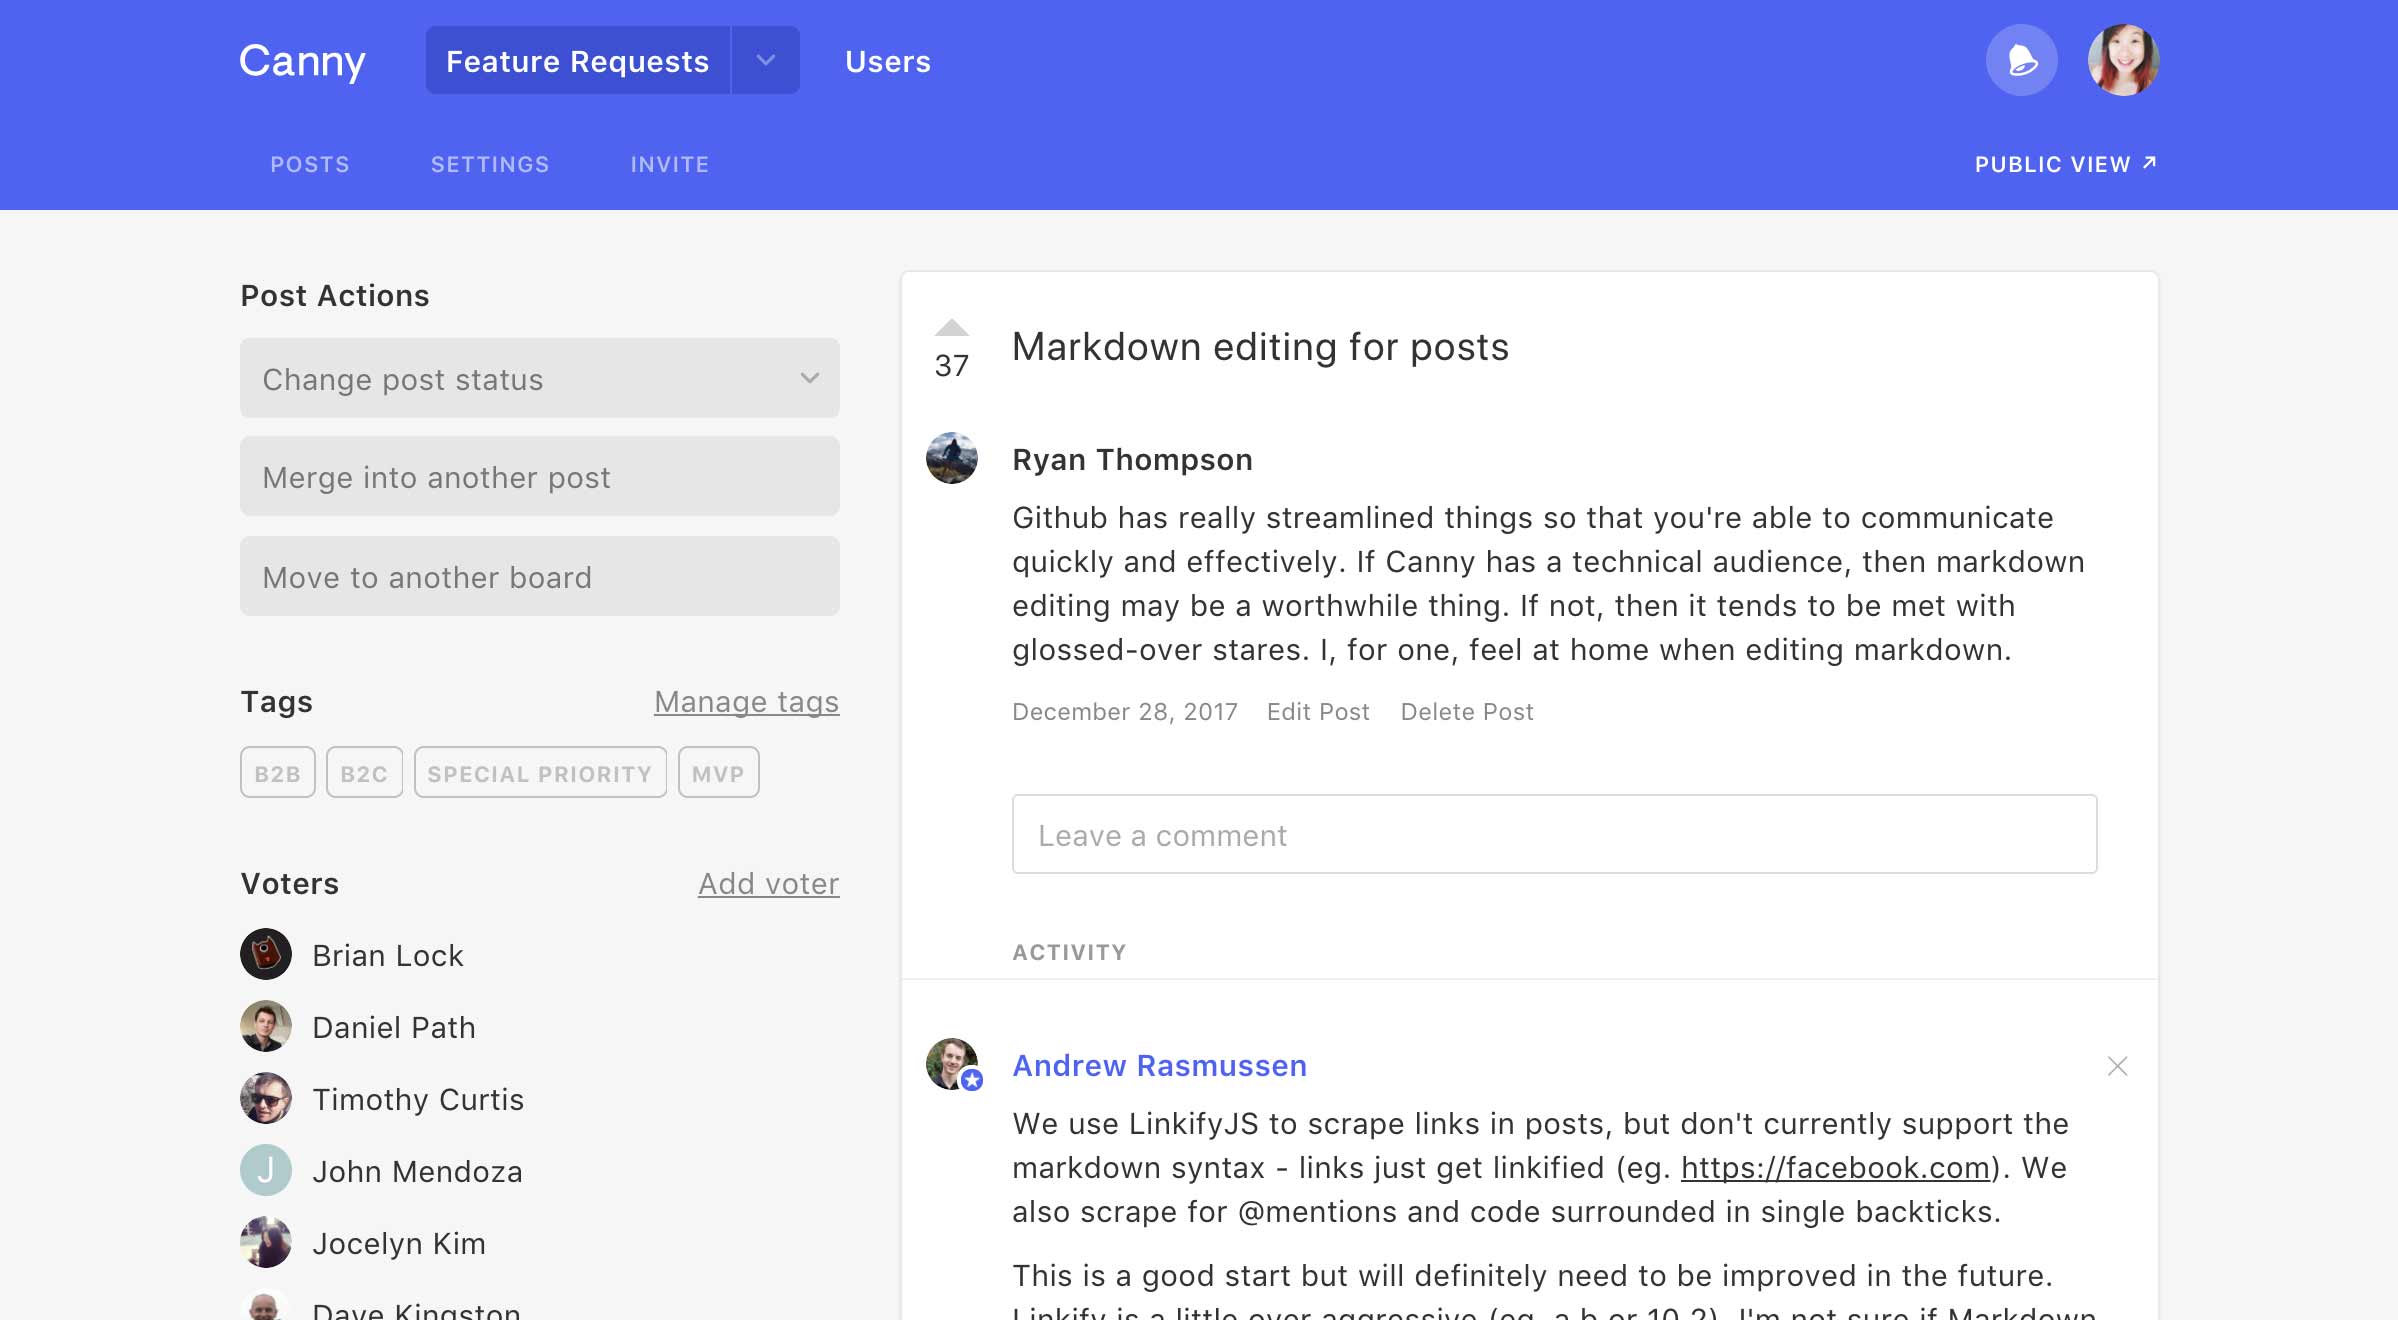The image size is (2398, 1320).
Task: Open the Manage tags link
Action: 747,702
